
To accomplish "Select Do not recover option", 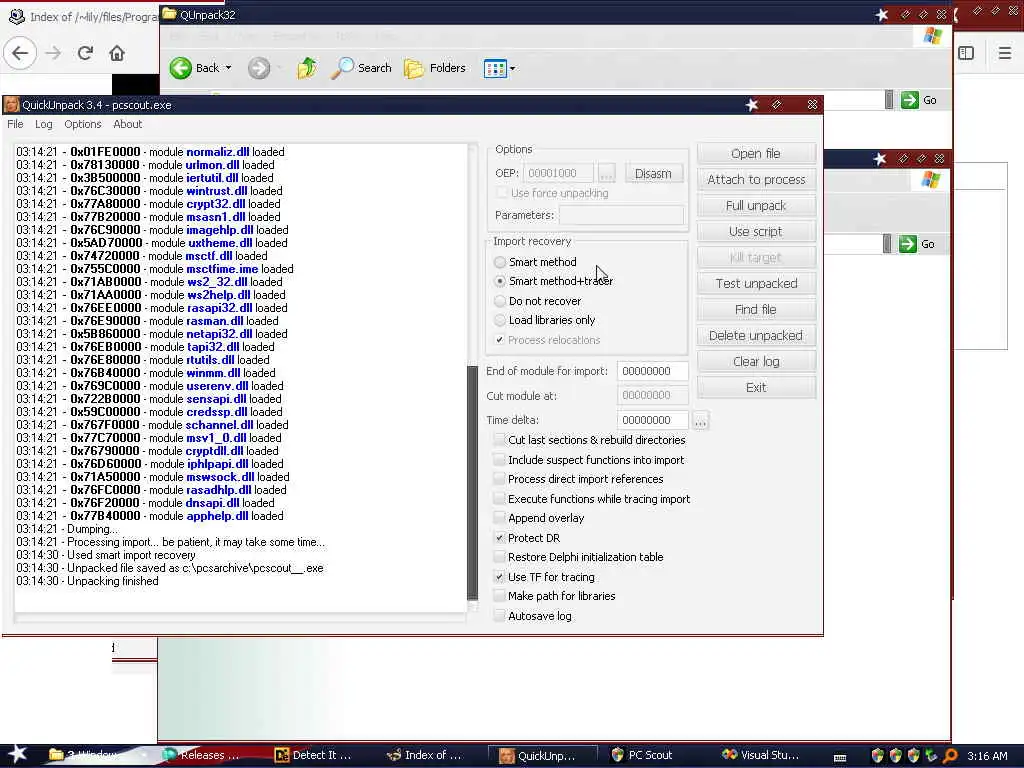I will tap(500, 301).
